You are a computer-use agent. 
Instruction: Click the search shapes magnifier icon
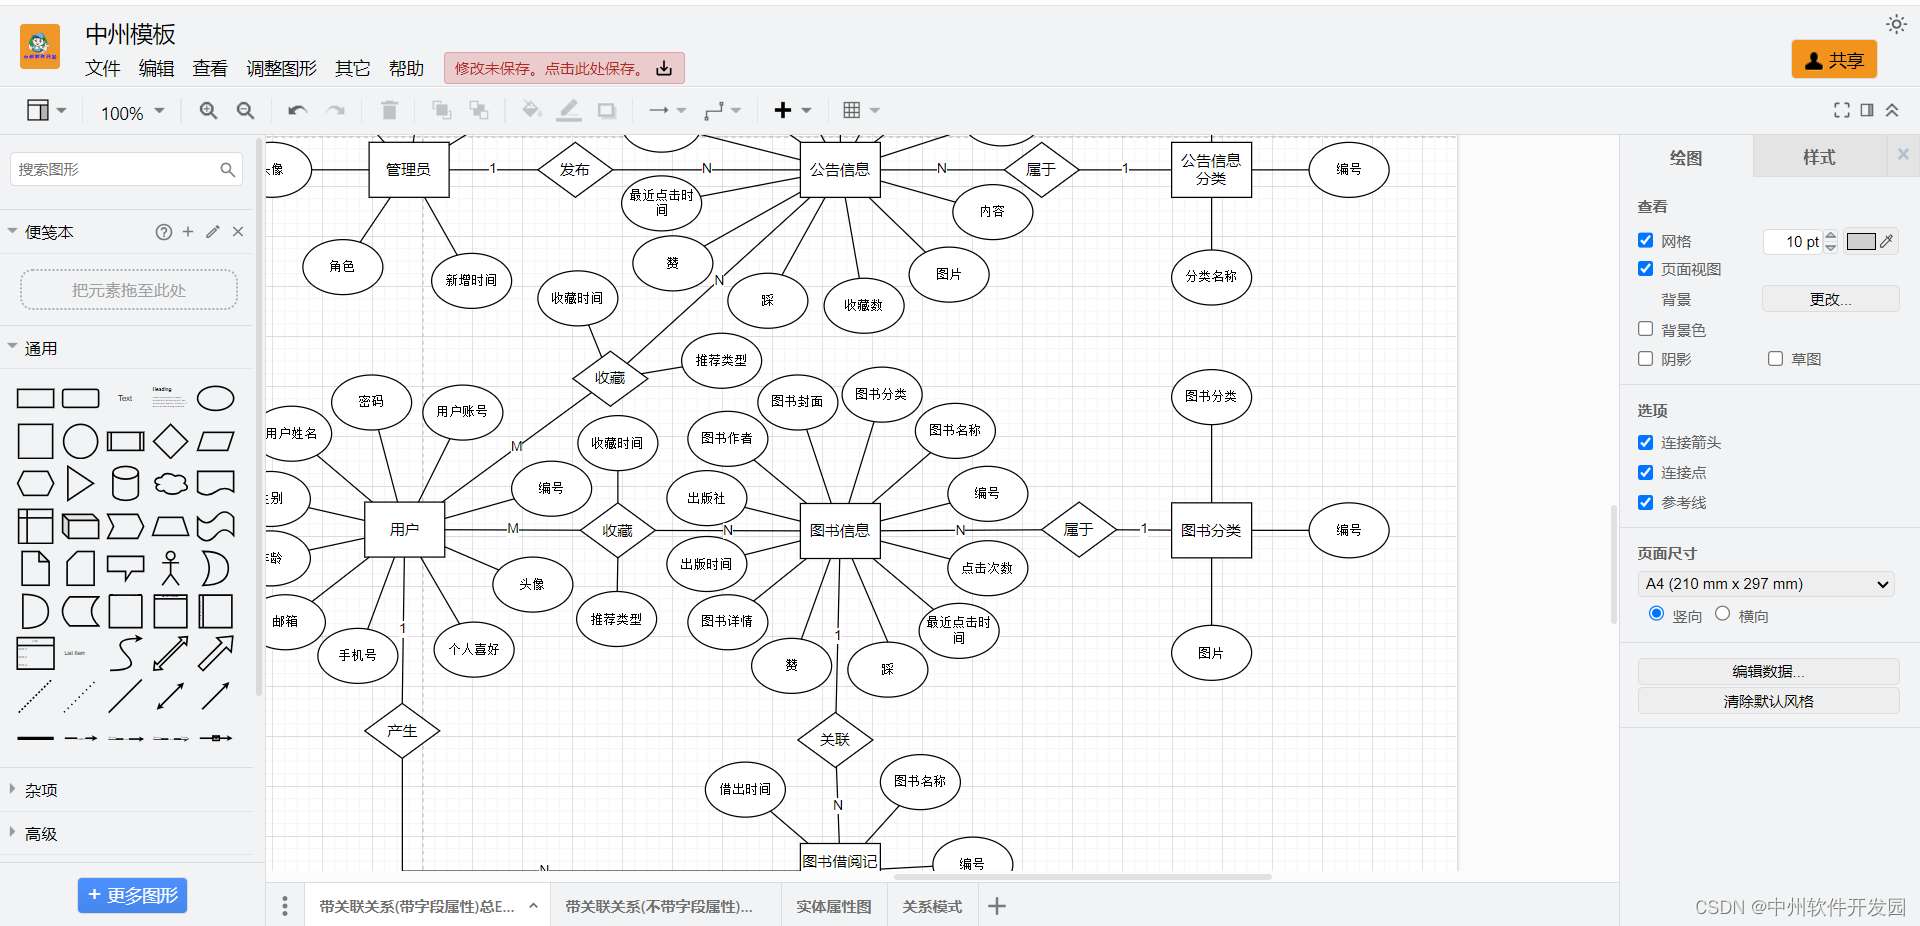(228, 170)
